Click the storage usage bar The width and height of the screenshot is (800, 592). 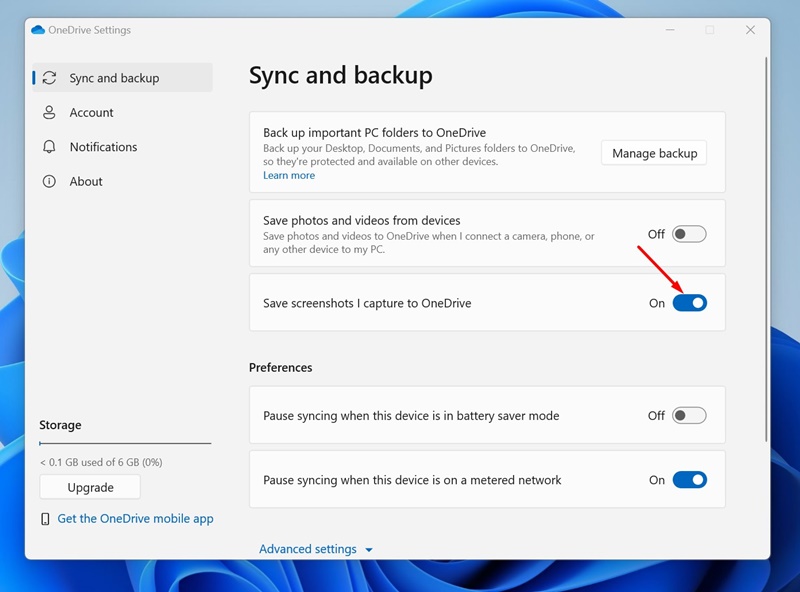click(124, 441)
